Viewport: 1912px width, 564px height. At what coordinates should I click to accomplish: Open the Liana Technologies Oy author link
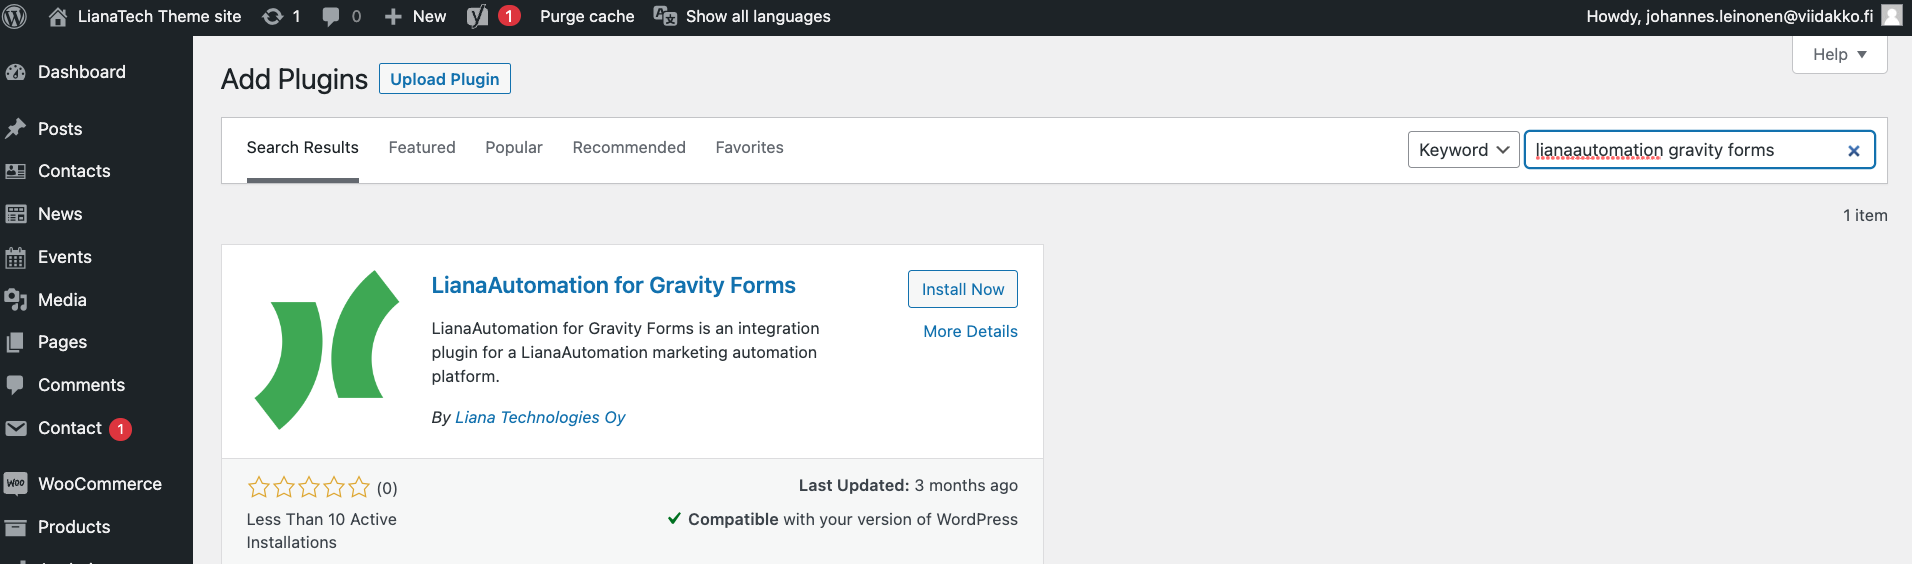click(540, 417)
